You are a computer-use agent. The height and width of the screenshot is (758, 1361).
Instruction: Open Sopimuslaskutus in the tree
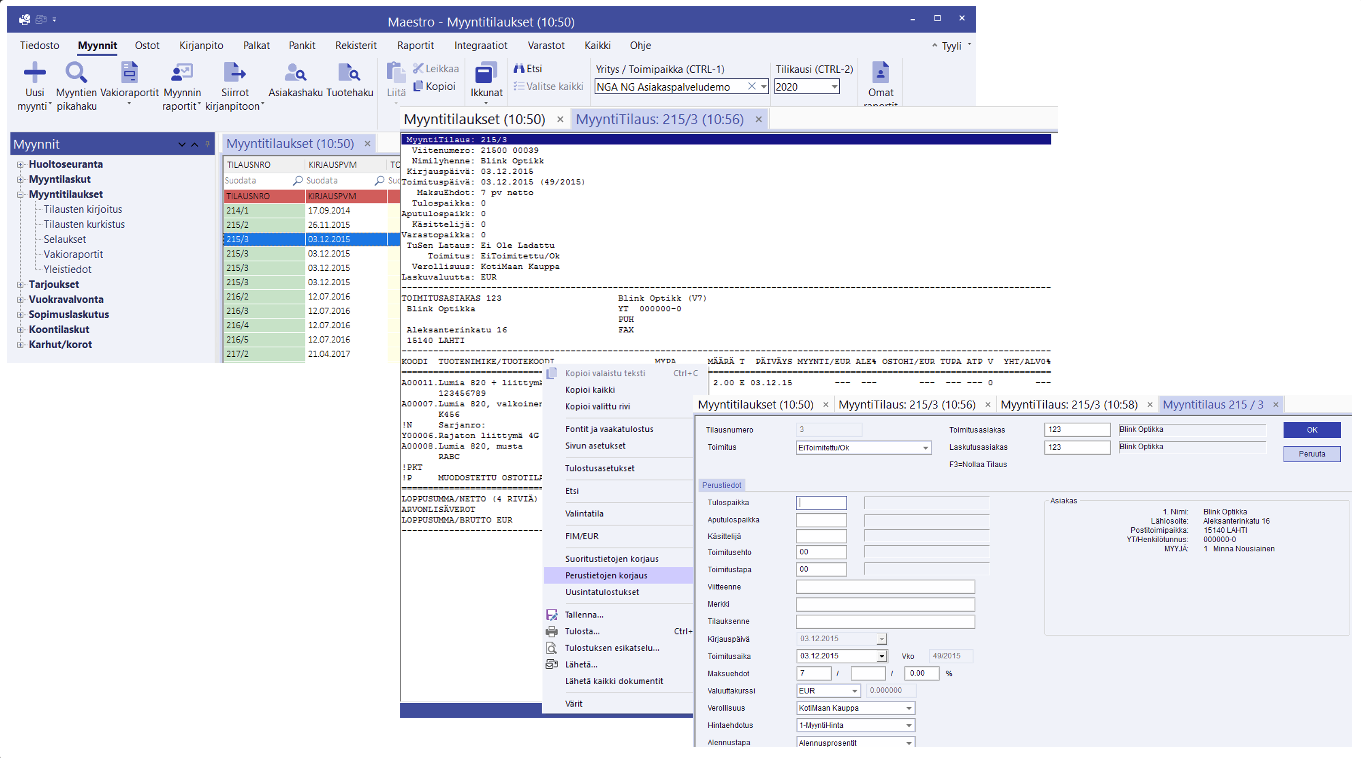coord(69,315)
